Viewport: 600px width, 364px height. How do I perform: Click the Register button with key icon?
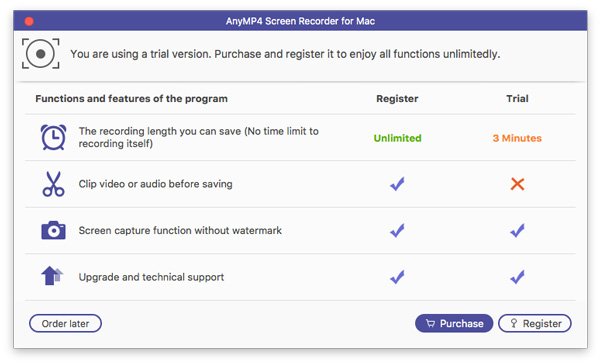(535, 323)
